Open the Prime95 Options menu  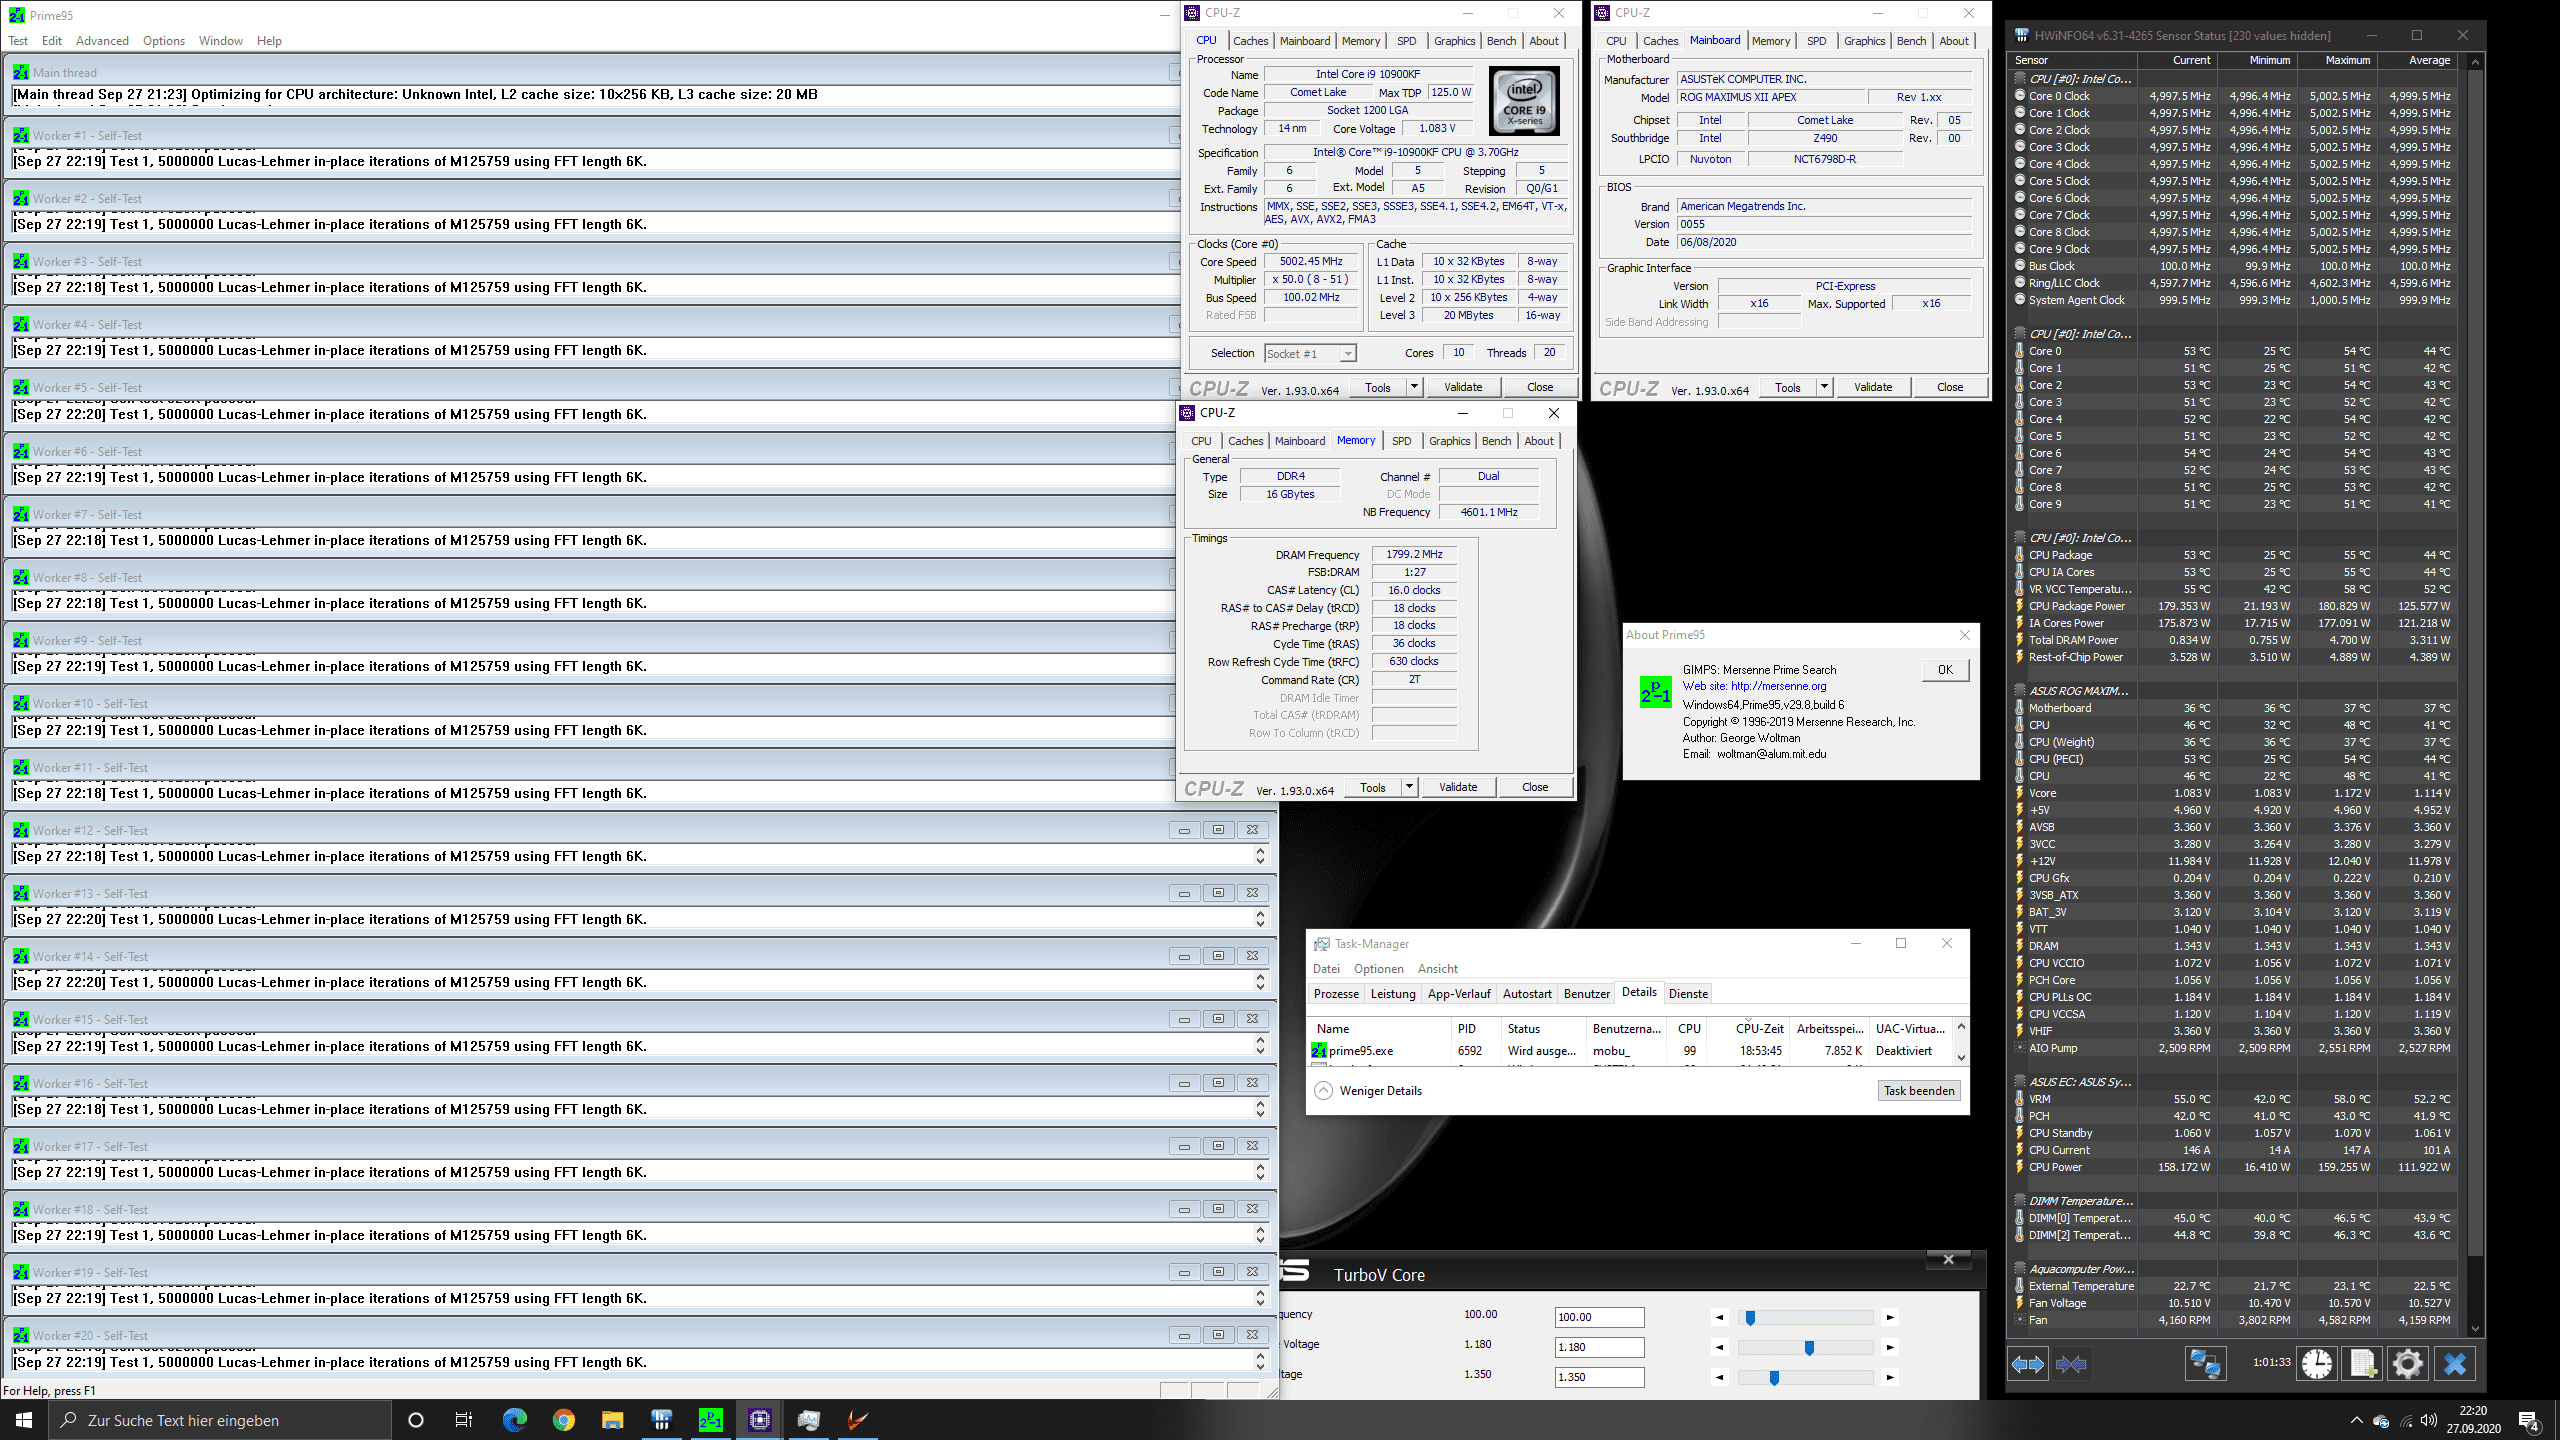pos(164,41)
